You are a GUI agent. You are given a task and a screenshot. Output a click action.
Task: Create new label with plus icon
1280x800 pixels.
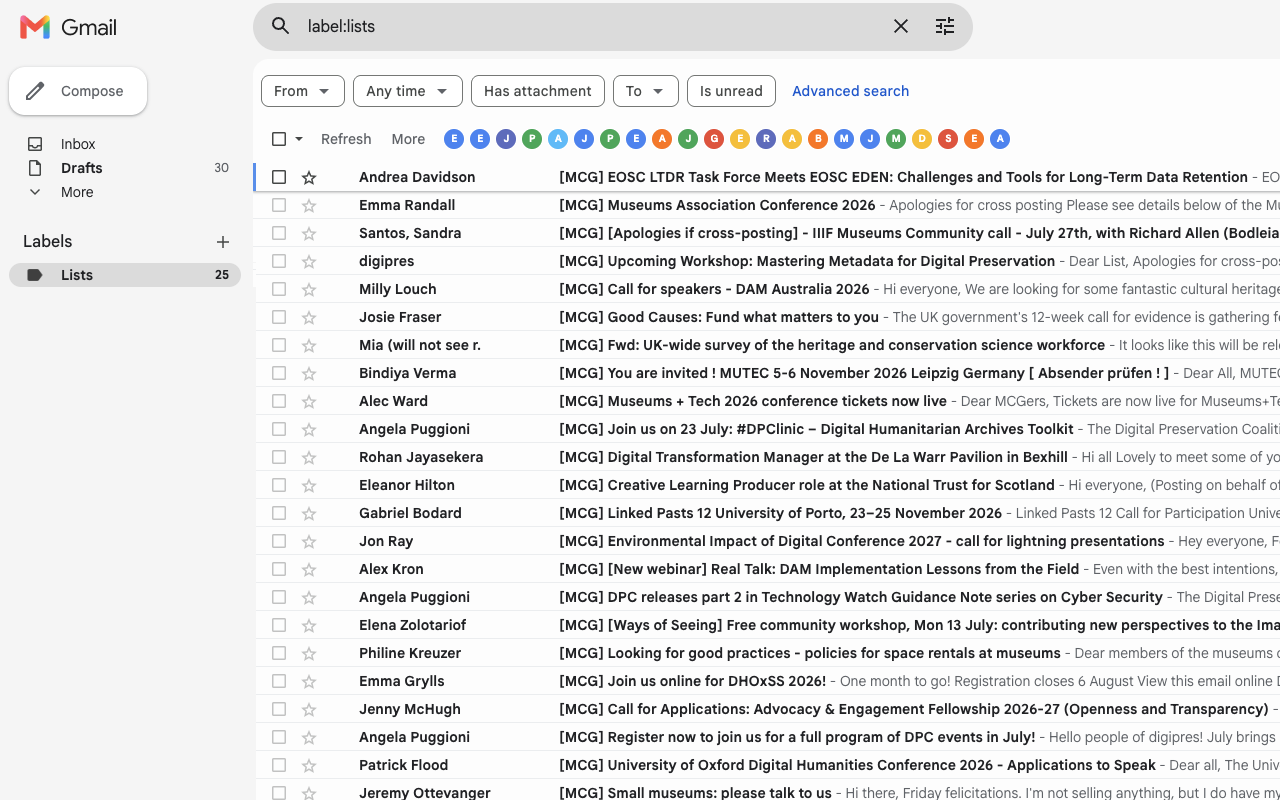pos(223,242)
